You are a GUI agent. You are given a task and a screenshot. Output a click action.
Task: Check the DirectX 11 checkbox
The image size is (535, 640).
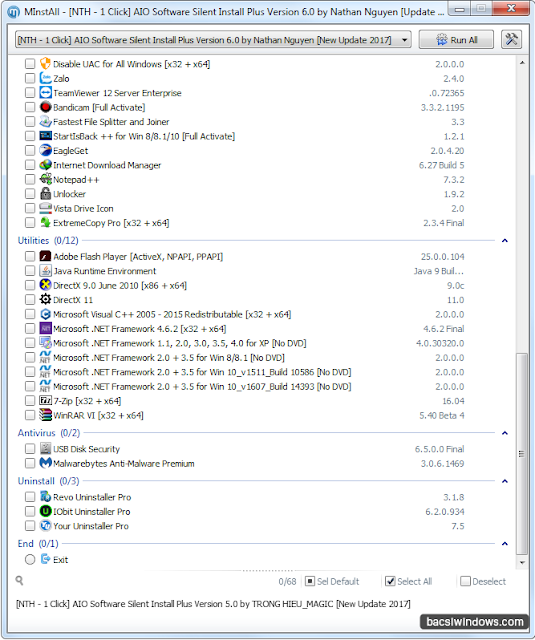[30, 300]
